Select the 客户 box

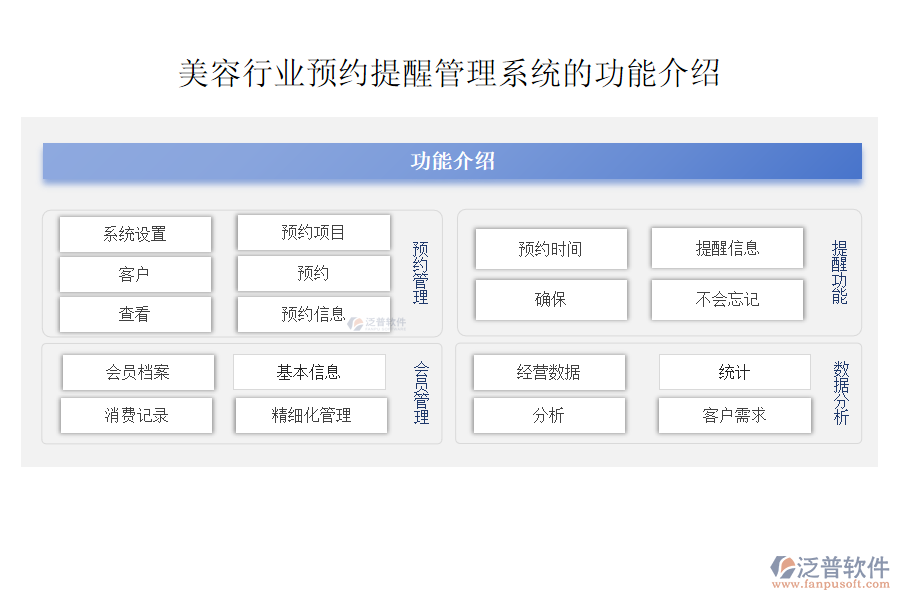(135, 274)
